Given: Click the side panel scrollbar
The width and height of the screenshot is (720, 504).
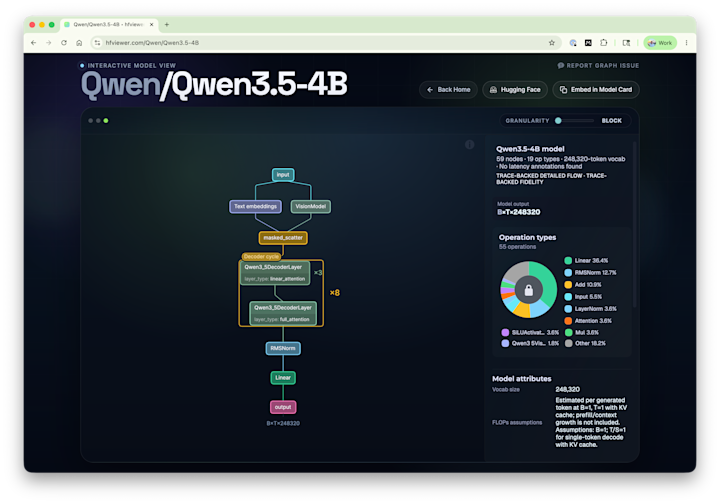Looking at the screenshot, I should pyautogui.click(x=635, y=224).
